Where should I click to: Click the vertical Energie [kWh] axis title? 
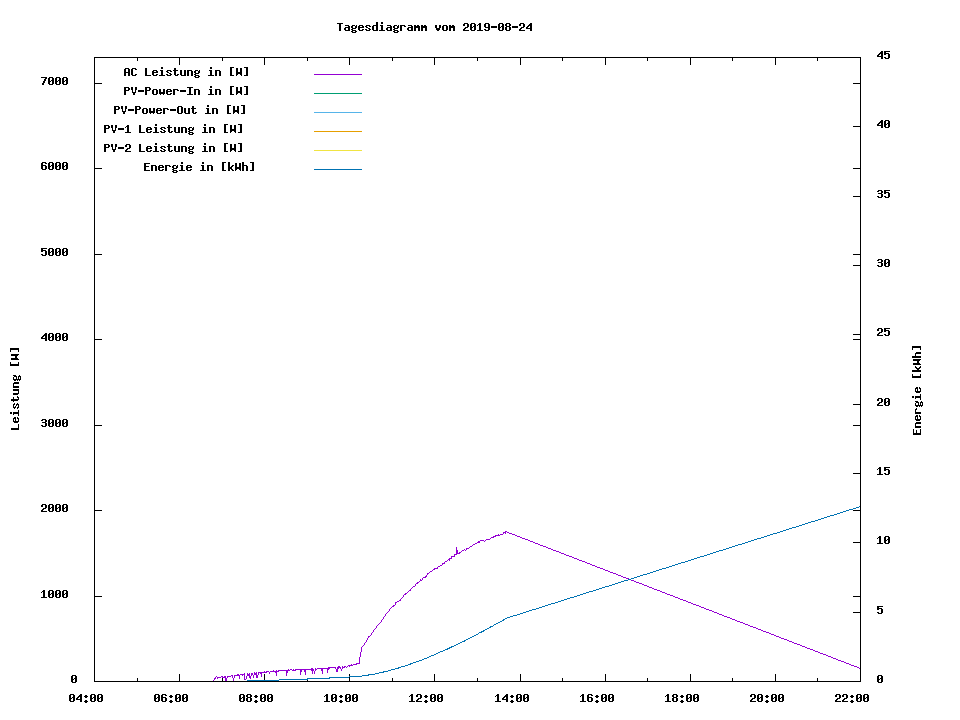(918, 390)
